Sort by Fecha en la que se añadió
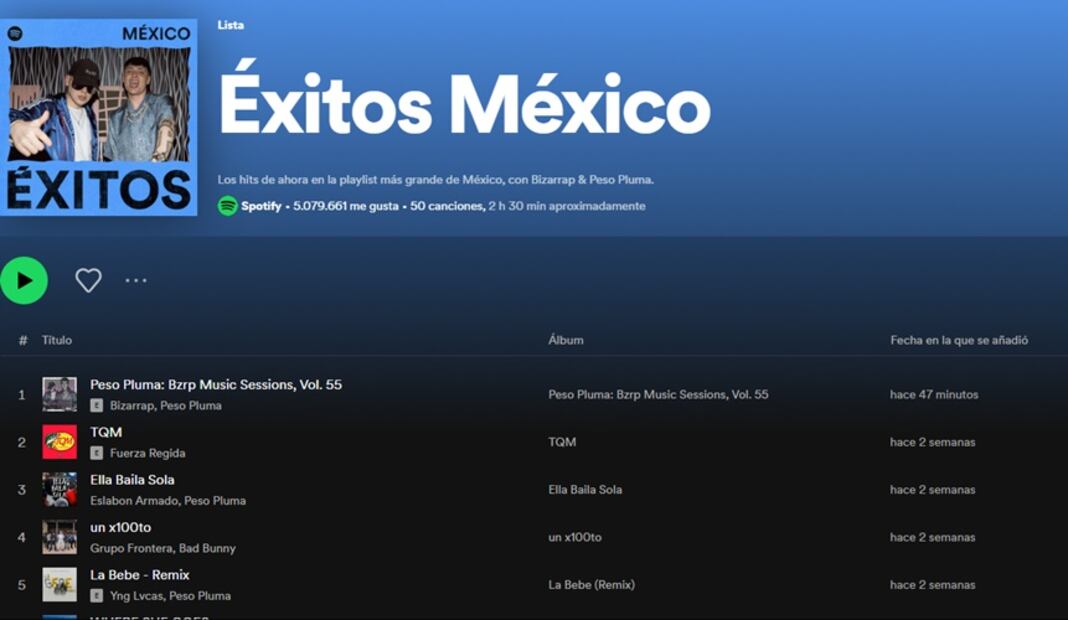 958,340
